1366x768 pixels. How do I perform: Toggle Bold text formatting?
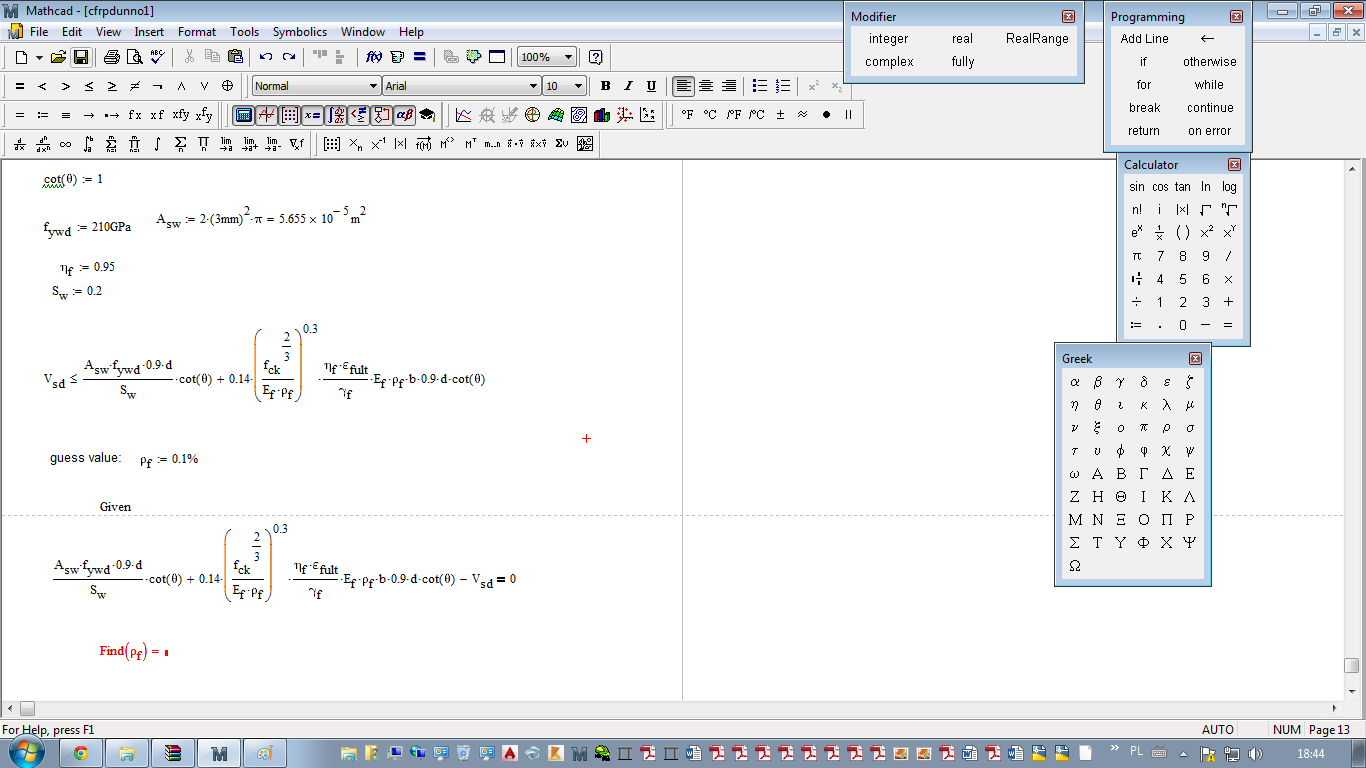coord(605,86)
